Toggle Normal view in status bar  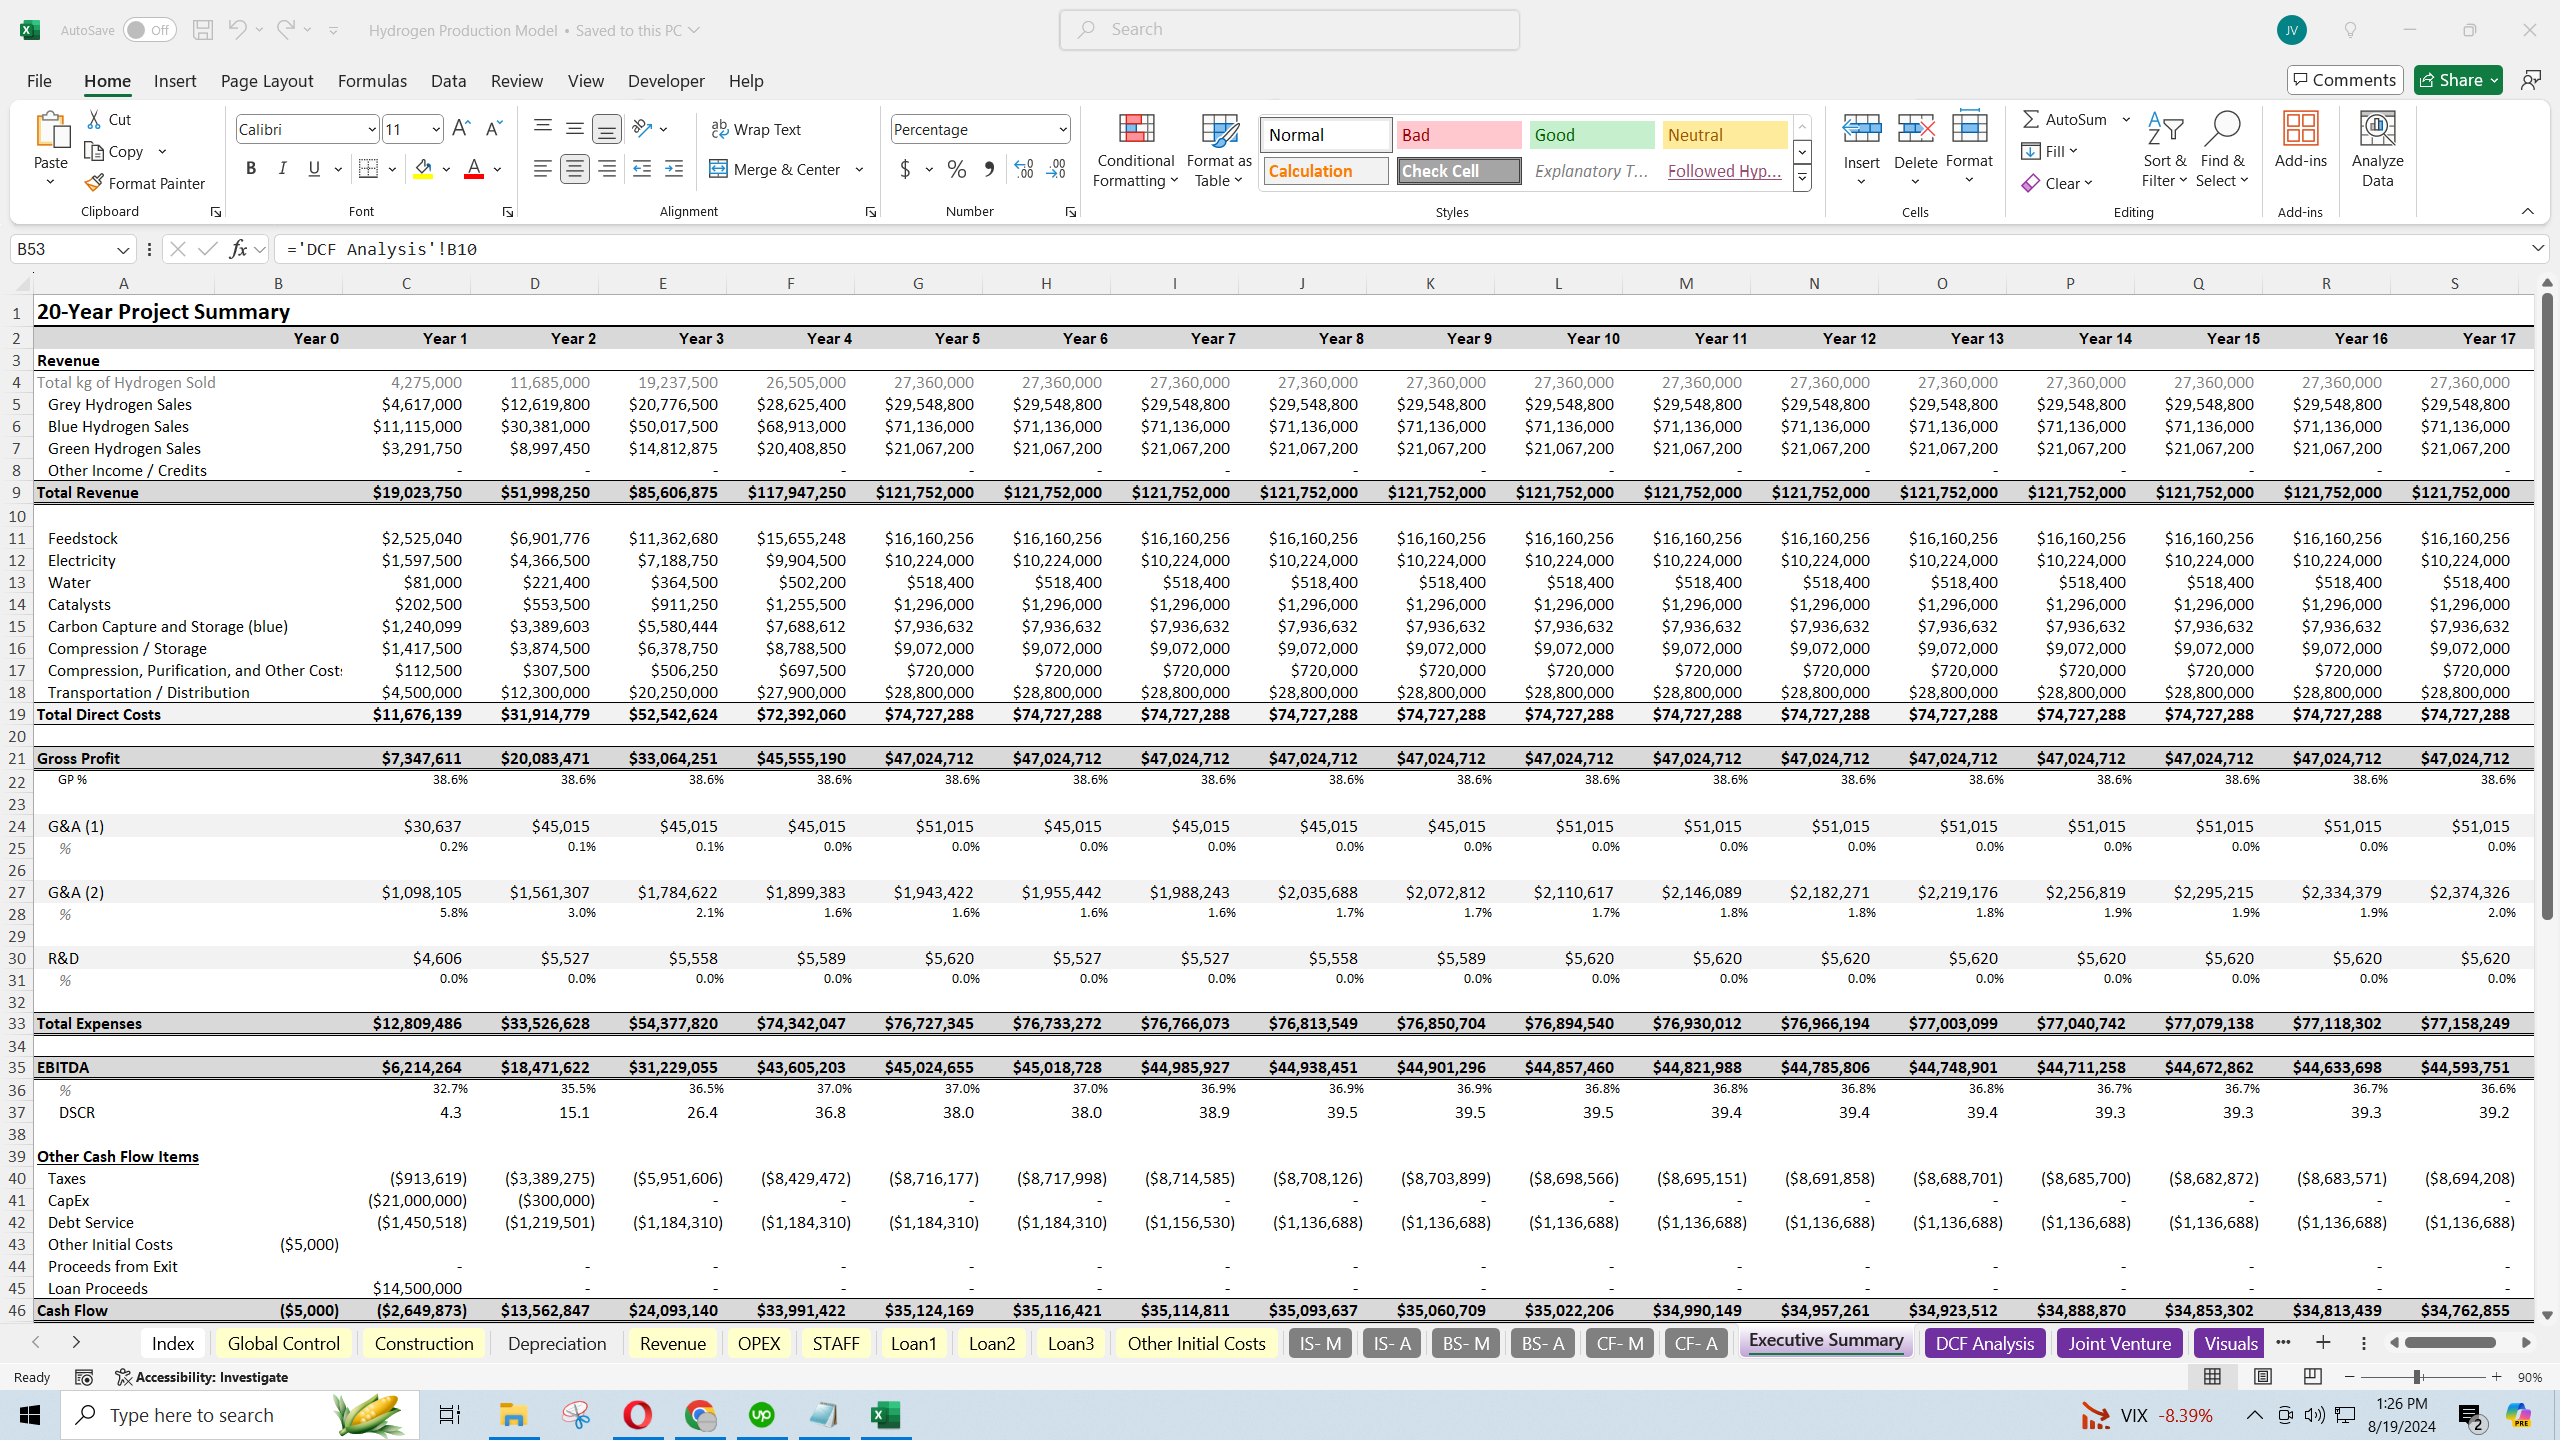point(2213,1377)
